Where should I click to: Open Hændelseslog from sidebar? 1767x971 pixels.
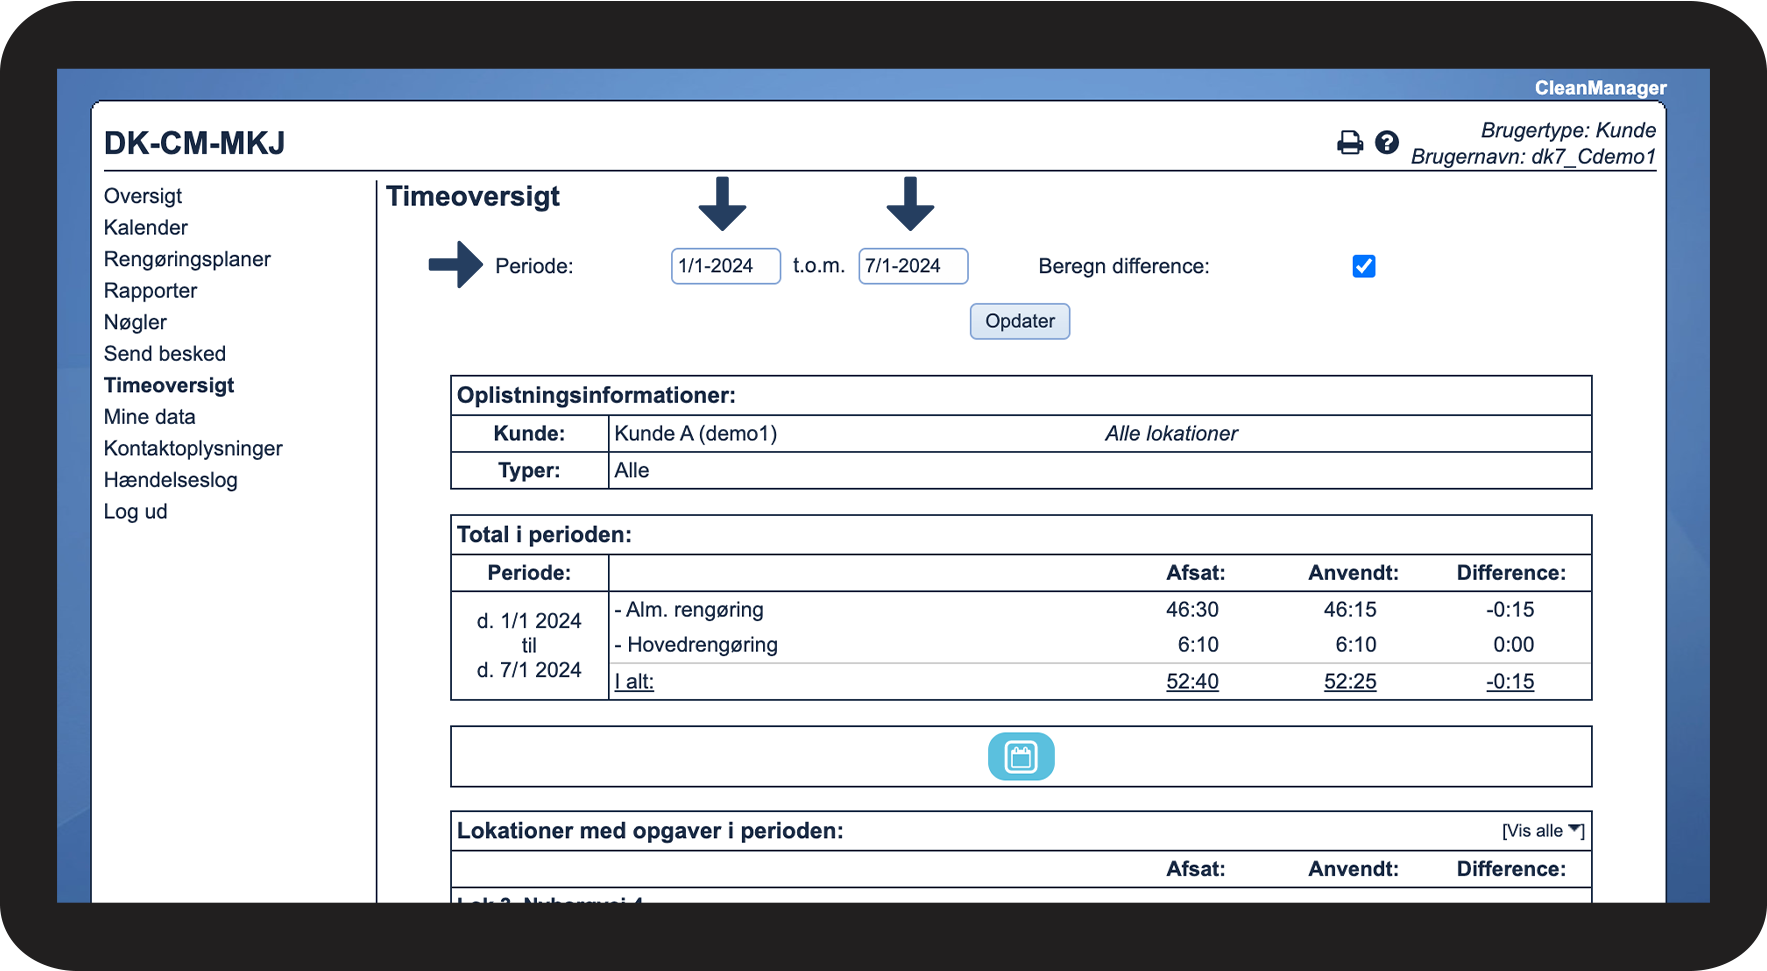(171, 480)
